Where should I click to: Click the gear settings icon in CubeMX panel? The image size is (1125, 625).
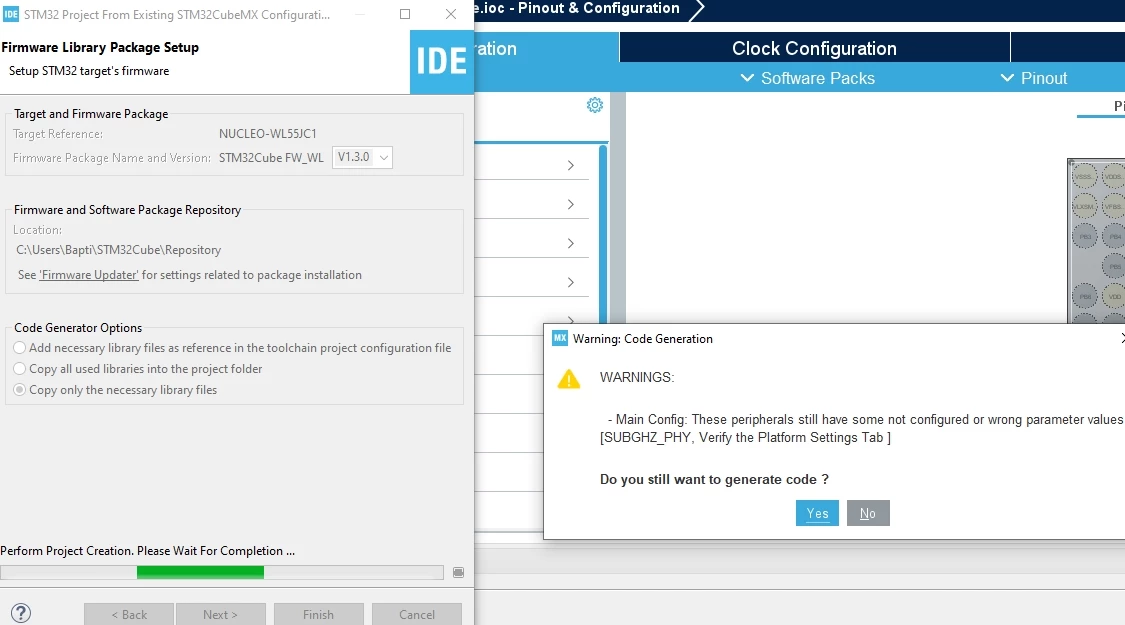(595, 105)
